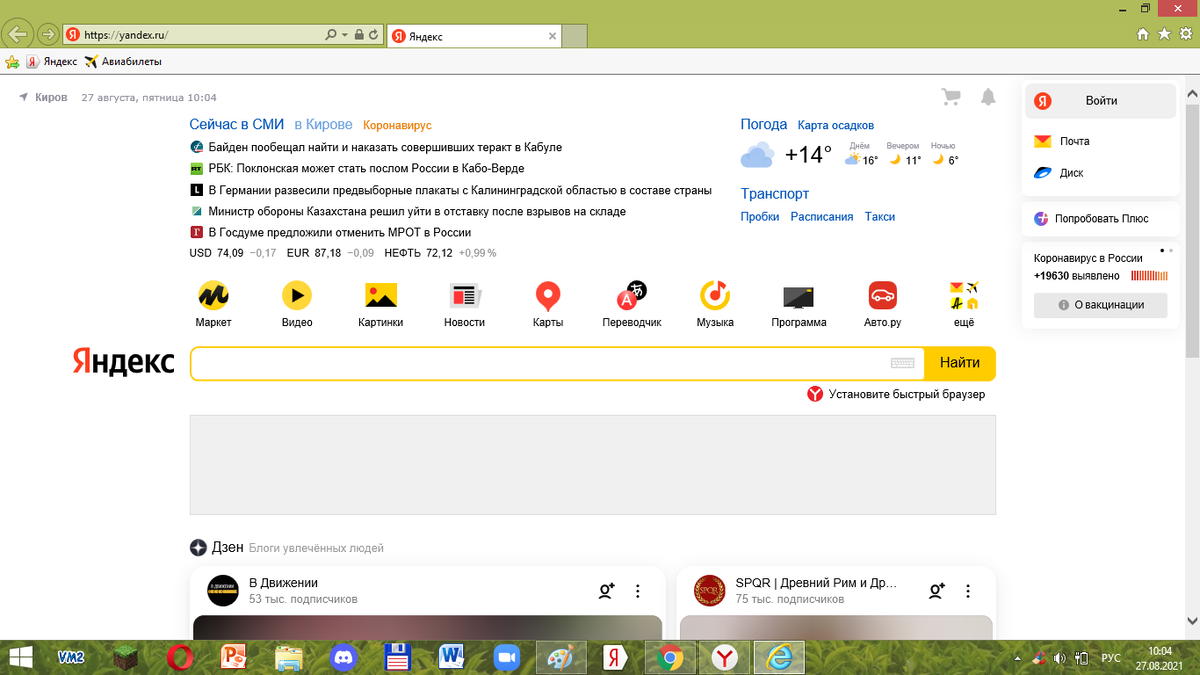The image size is (1200, 675).
Task: Subscribe to В Движении channel icon
Action: (x=606, y=591)
